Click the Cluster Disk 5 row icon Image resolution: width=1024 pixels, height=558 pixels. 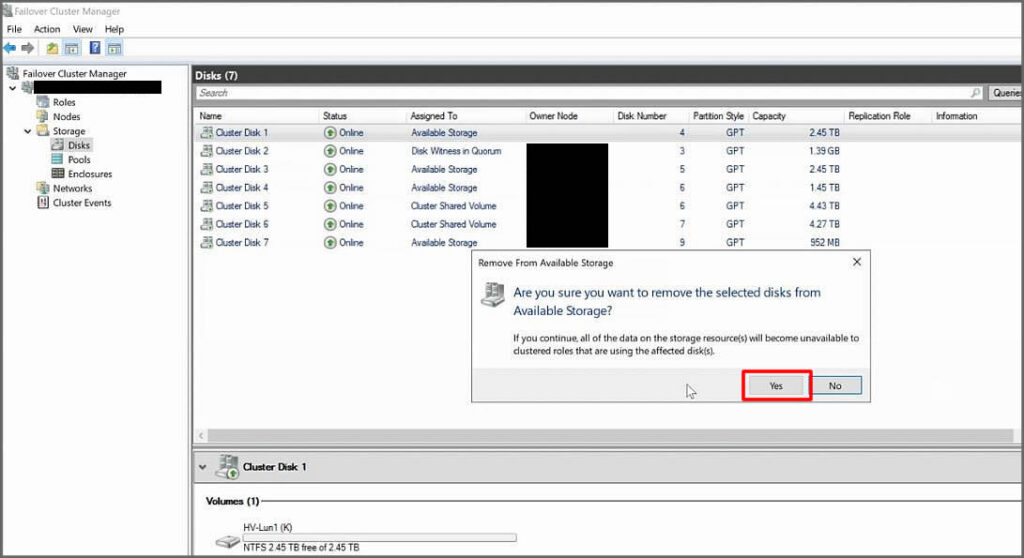tap(206, 206)
